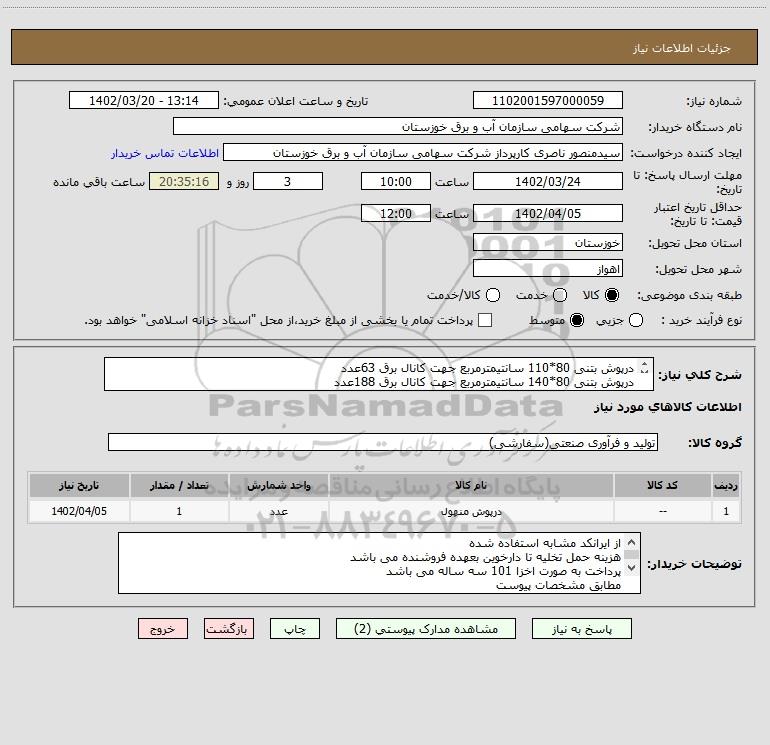Click the پاسخ به نیاز button

point(581,629)
